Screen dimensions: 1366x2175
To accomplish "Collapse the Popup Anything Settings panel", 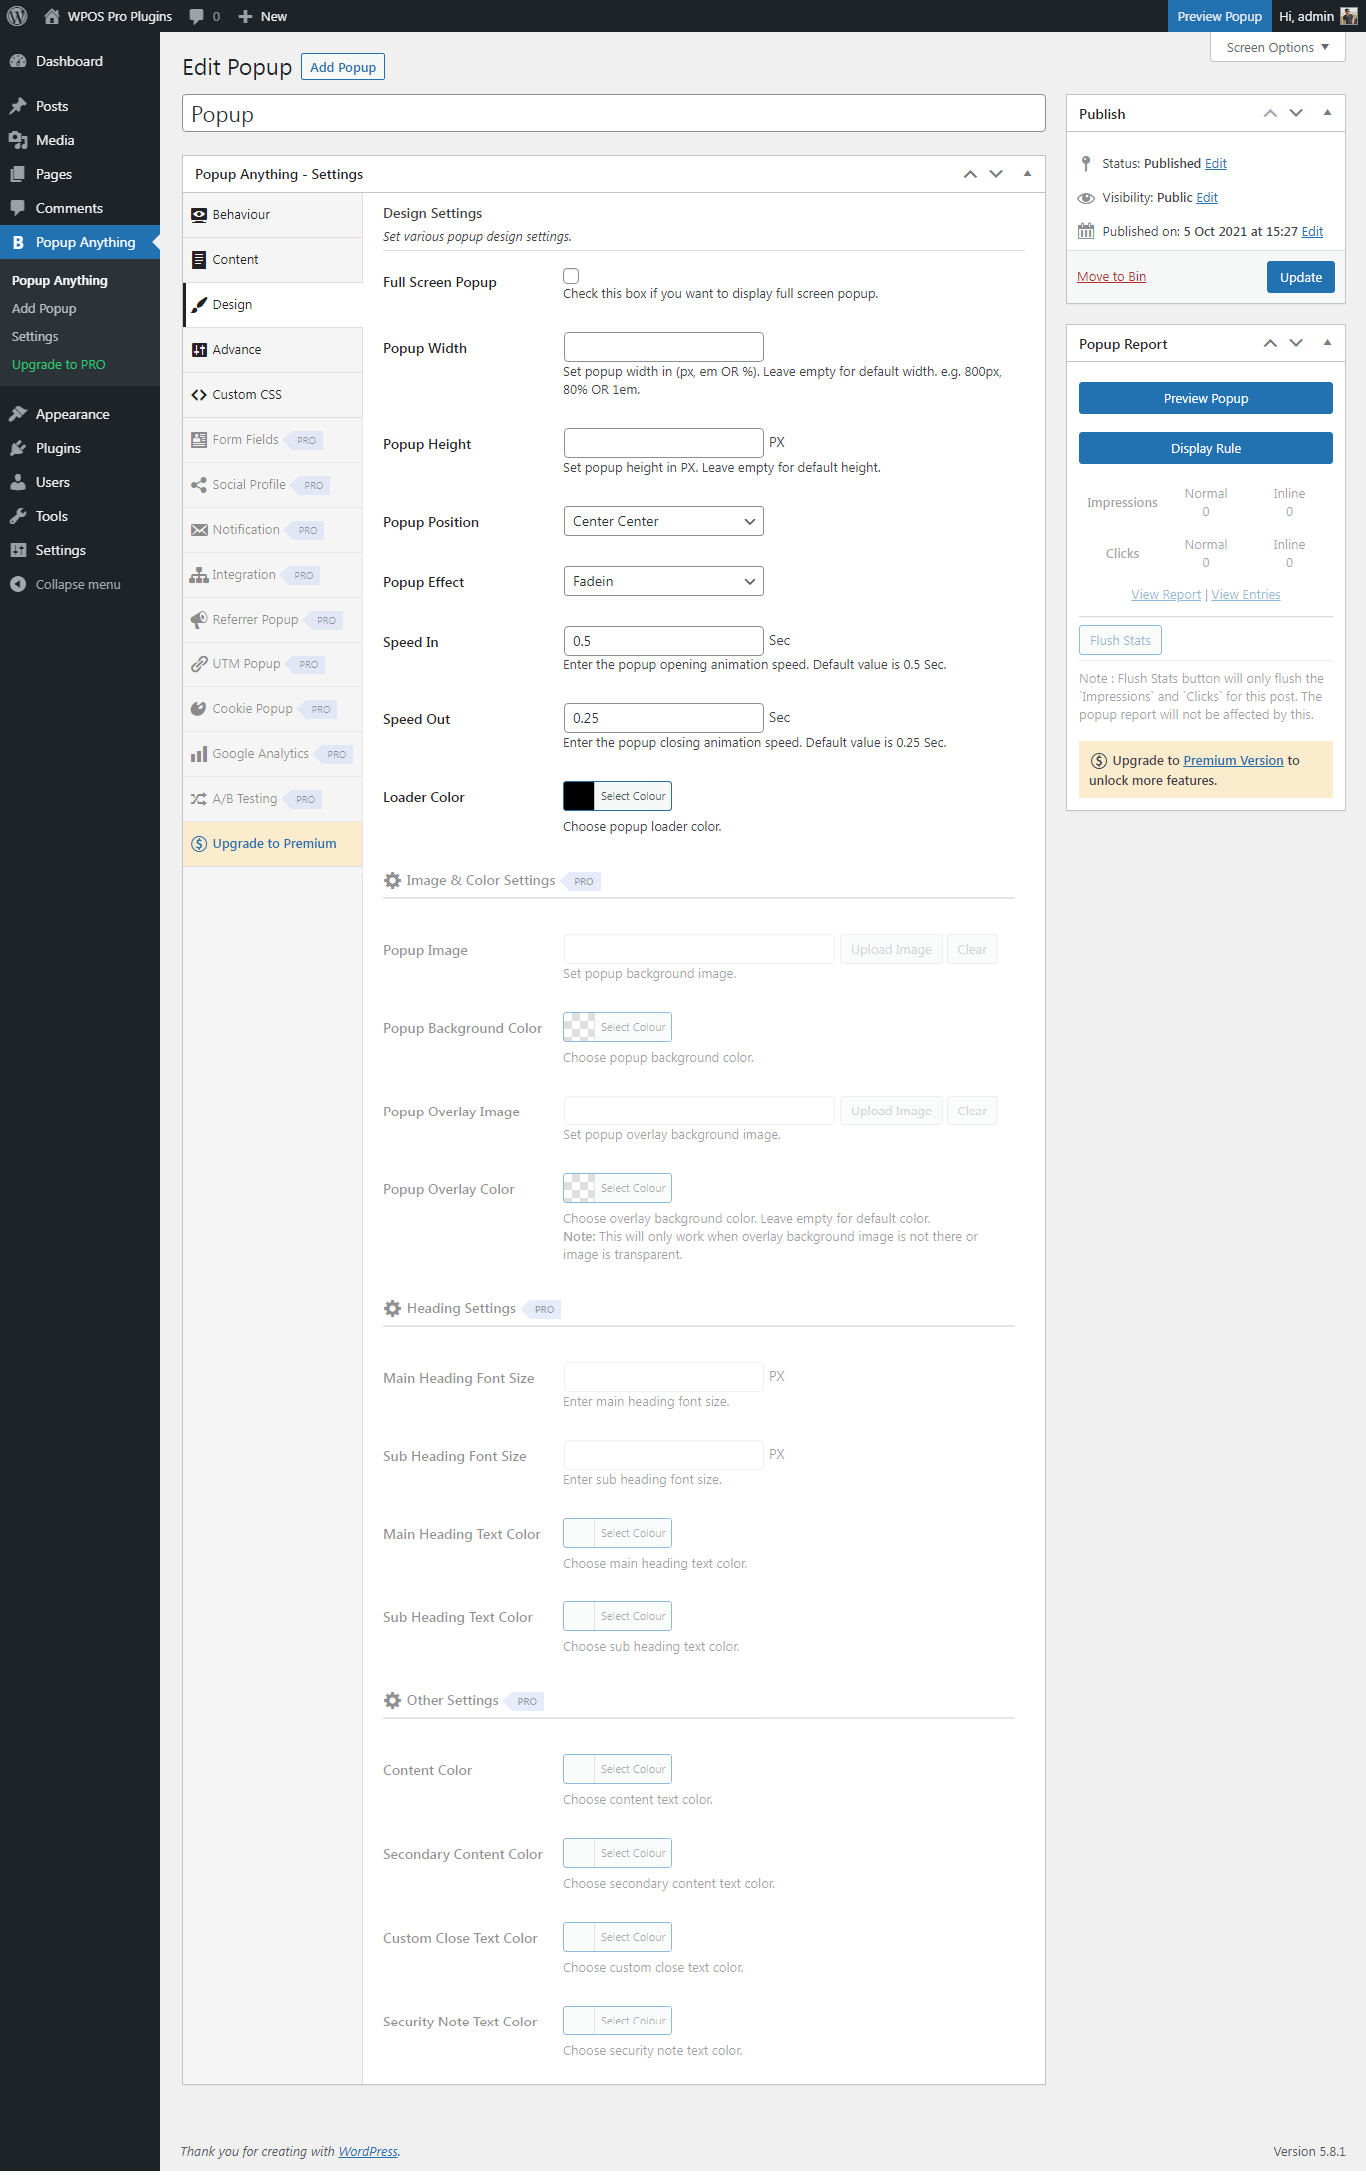I will pyautogui.click(x=1027, y=174).
